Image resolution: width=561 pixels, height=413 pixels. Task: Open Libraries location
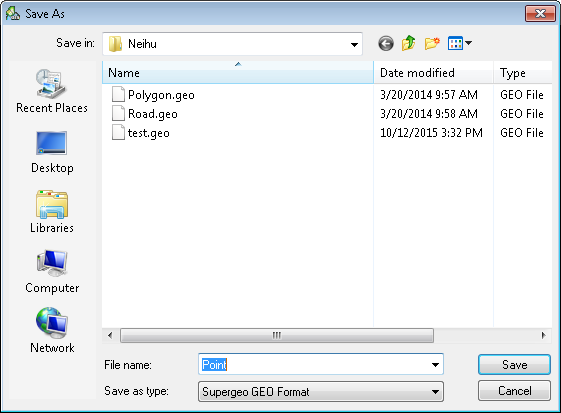click(x=52, y=212)
